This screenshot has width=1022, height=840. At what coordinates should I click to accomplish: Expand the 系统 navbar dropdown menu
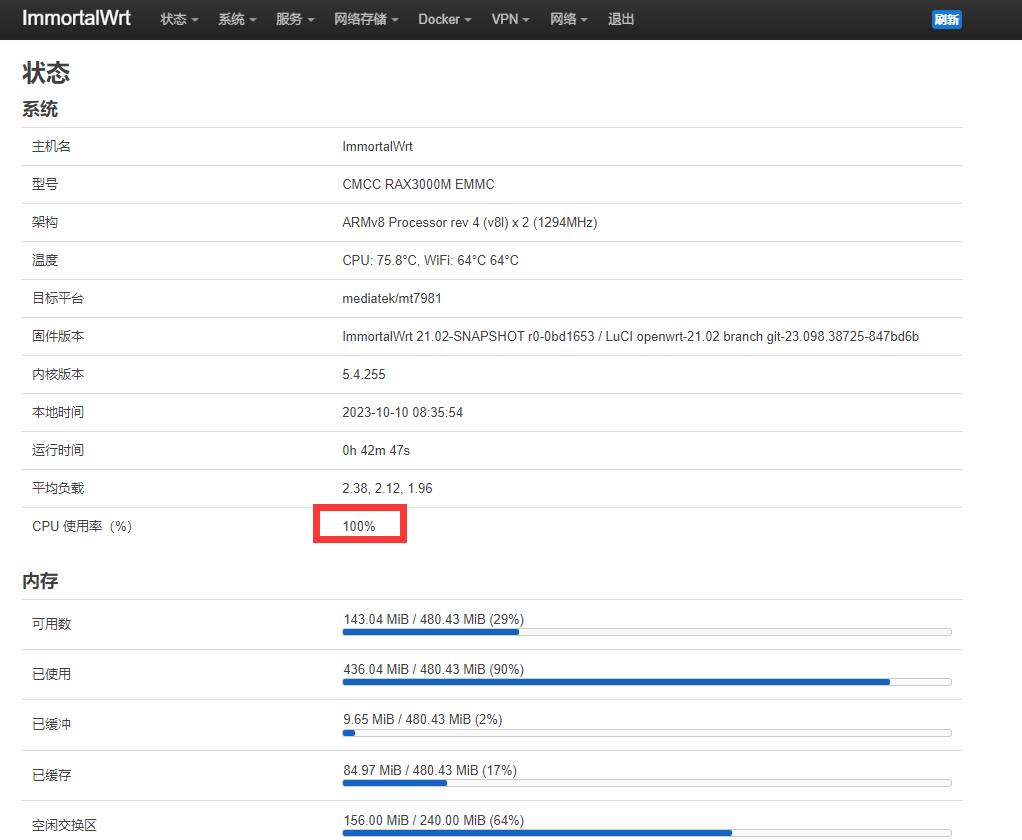pos(237,20)
